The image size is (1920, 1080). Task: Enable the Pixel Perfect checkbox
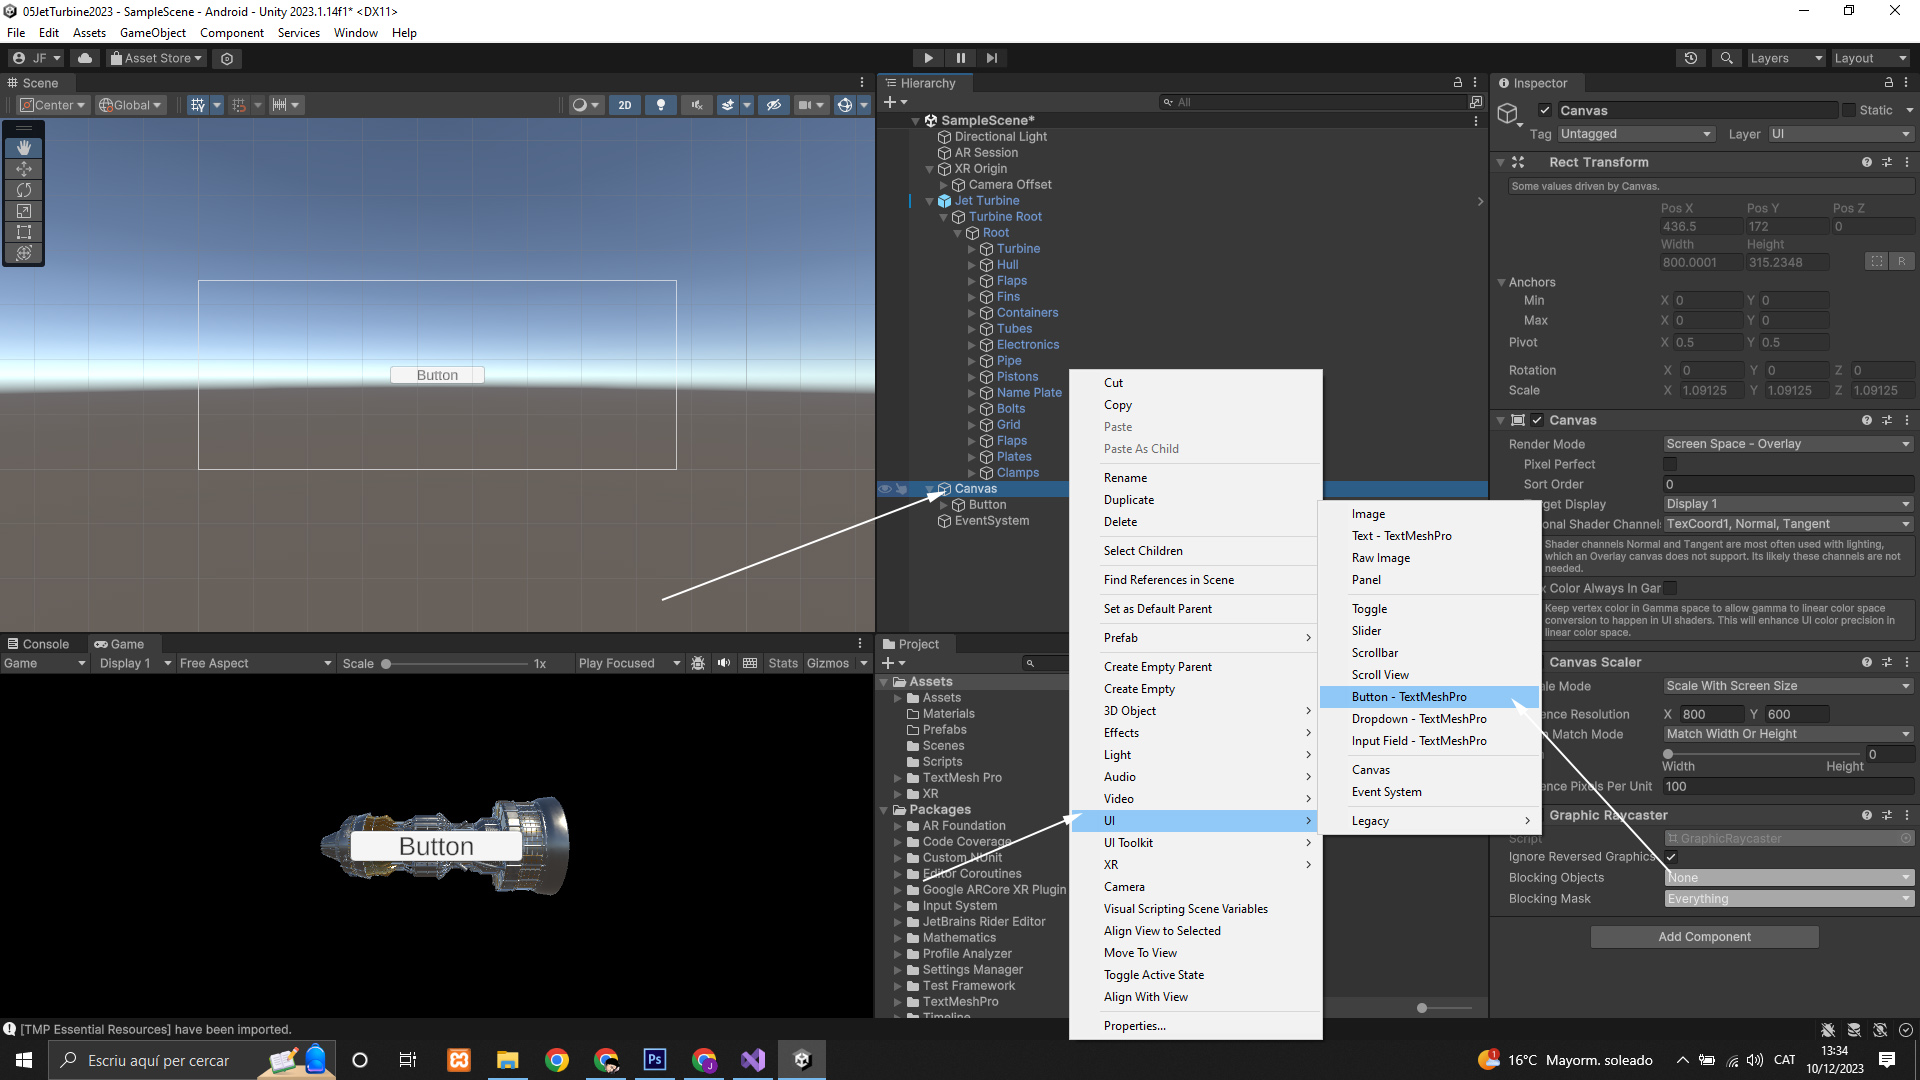pos(1670,464)
